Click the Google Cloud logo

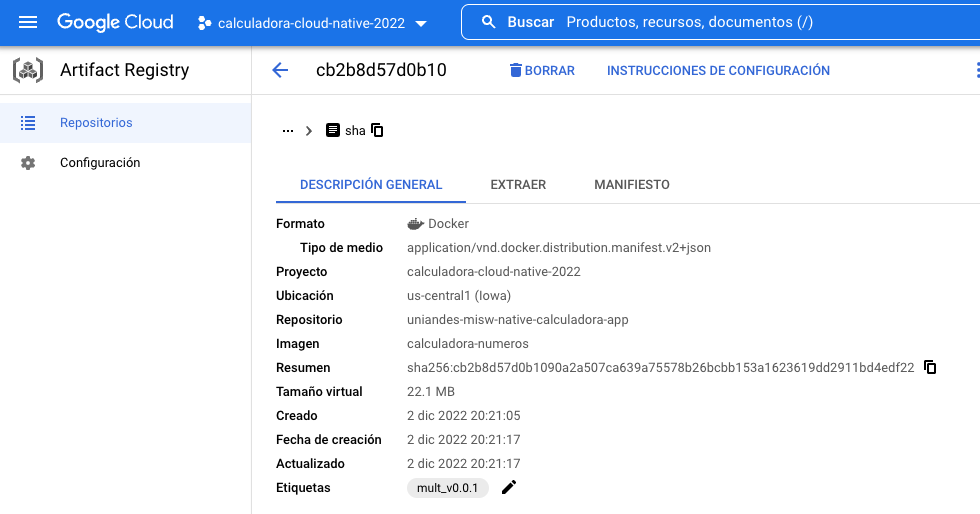tap(115, 23)
